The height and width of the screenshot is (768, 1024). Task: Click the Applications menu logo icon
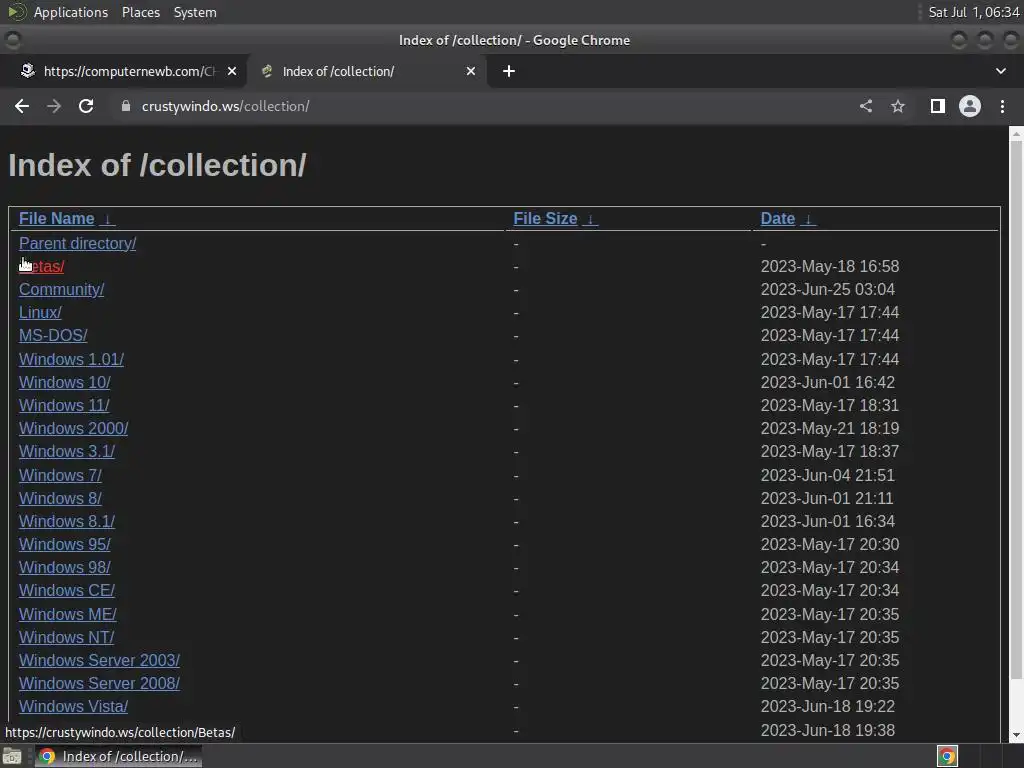16,12
